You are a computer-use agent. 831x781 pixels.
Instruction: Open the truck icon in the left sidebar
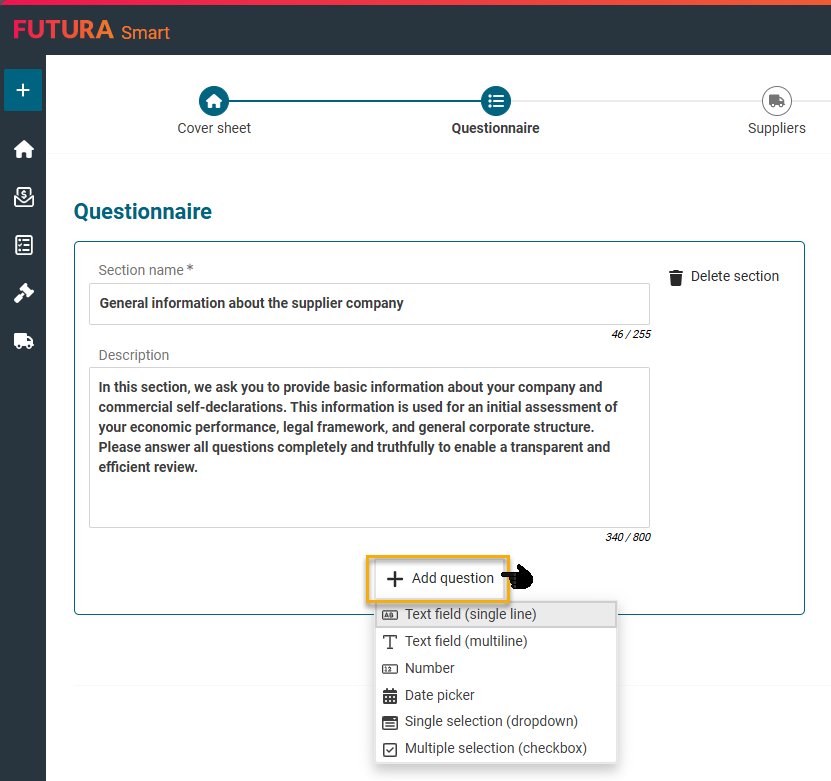click(23, 341)
